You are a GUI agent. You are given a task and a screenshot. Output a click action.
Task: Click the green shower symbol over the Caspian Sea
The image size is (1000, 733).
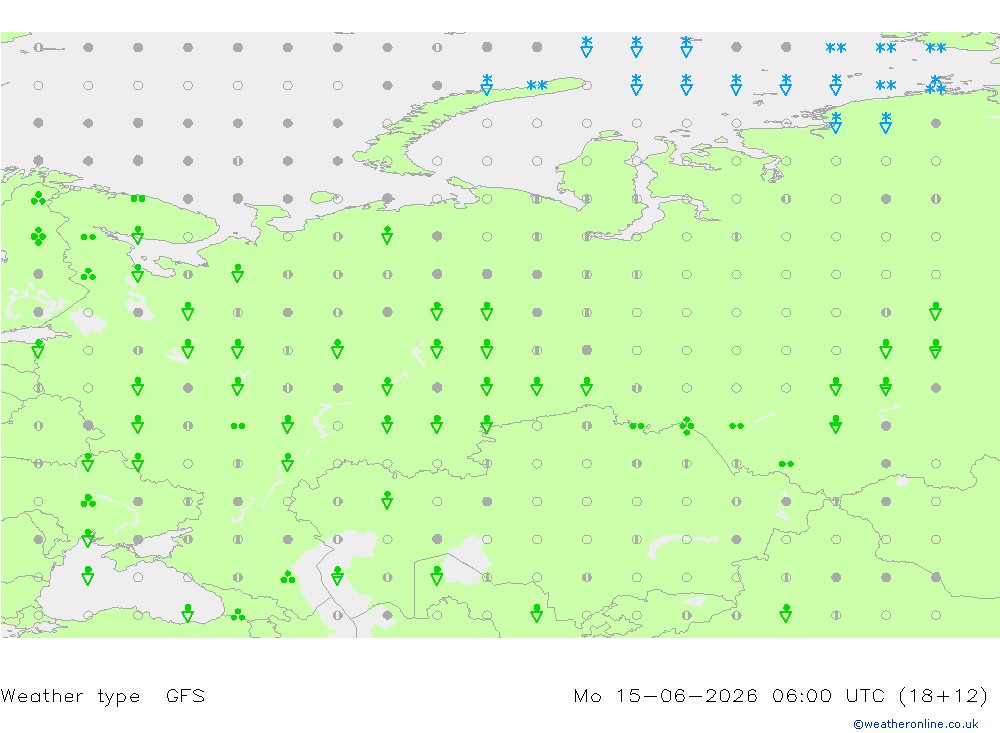coord(337,577)
